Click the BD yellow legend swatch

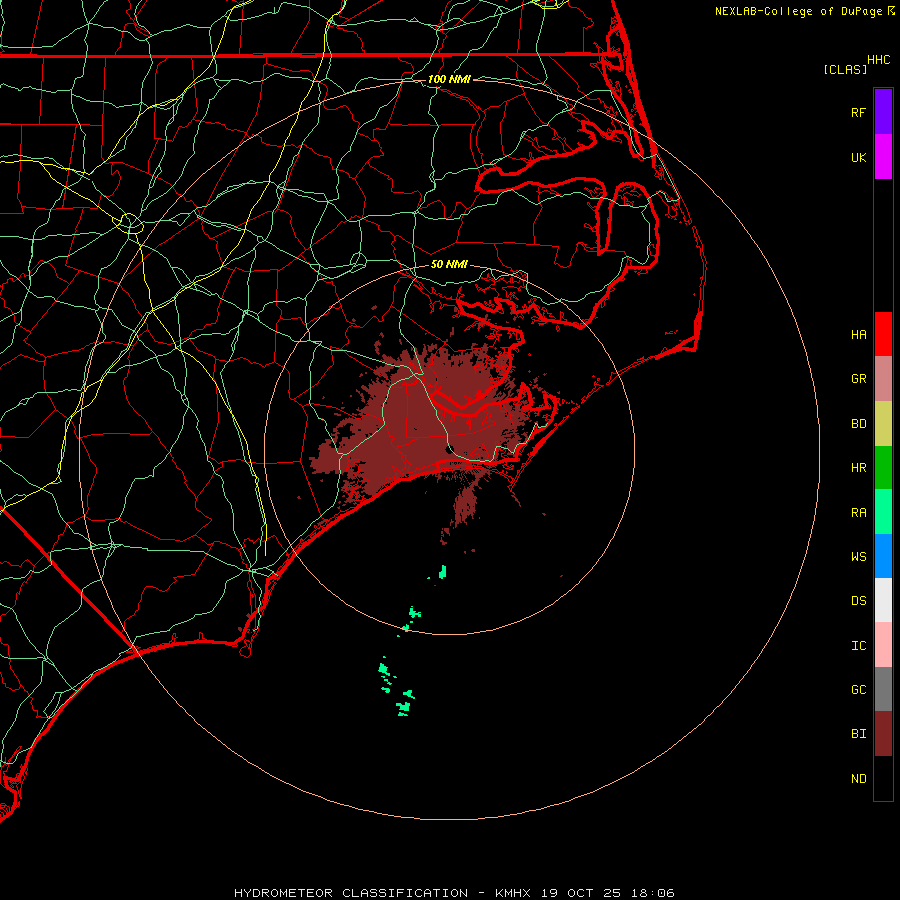(883, 424)
